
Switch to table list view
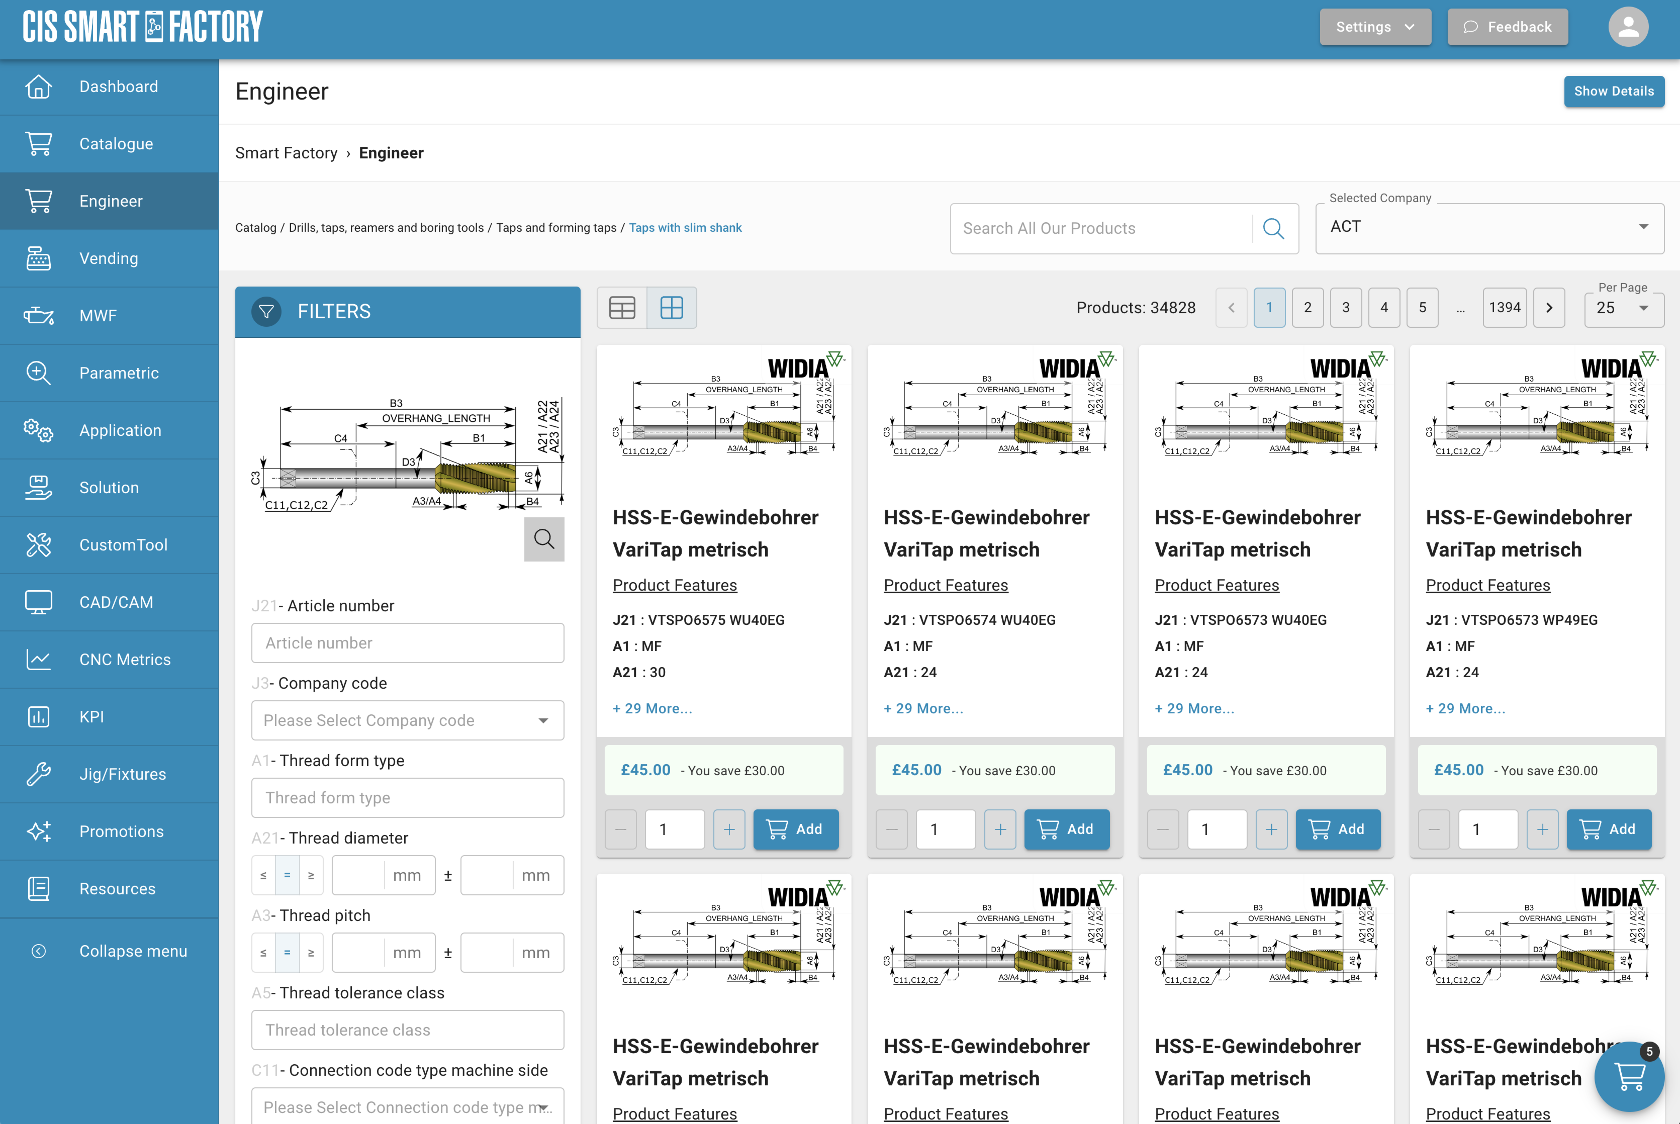coord(622,308)
